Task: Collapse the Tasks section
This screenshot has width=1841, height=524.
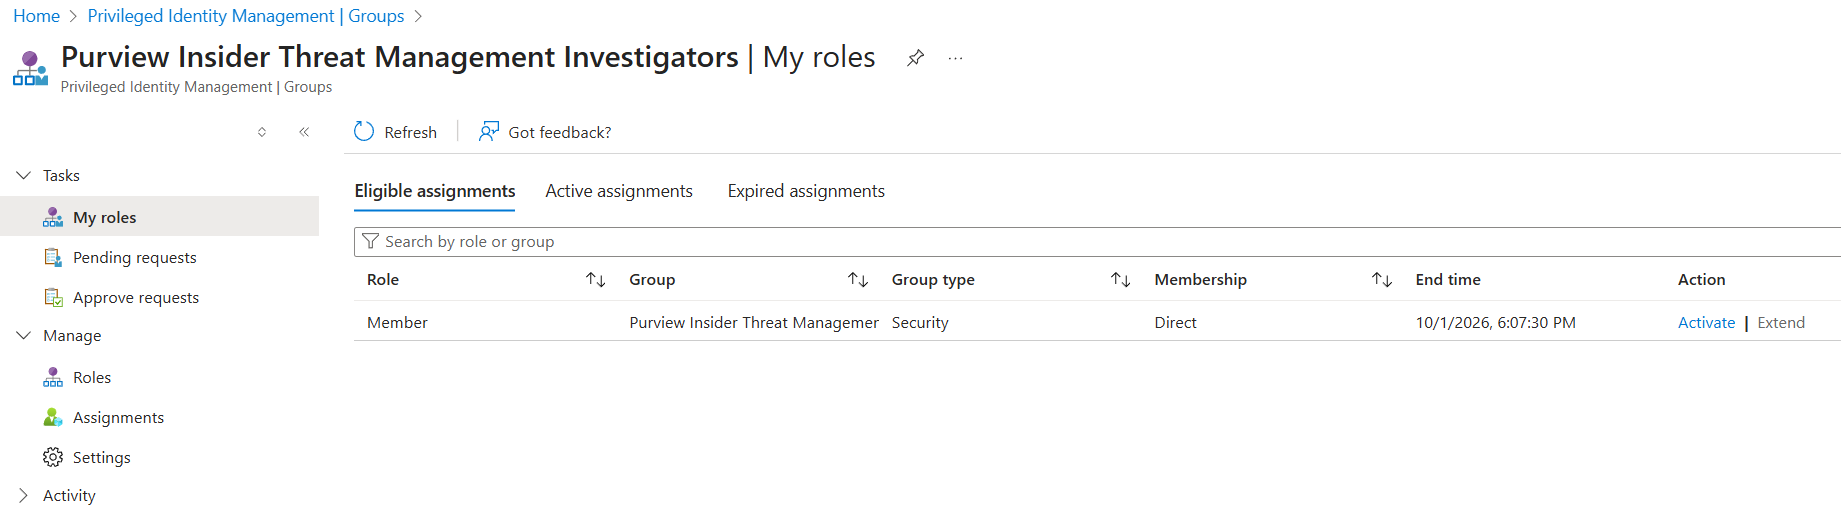Action: tap(24, 176)
